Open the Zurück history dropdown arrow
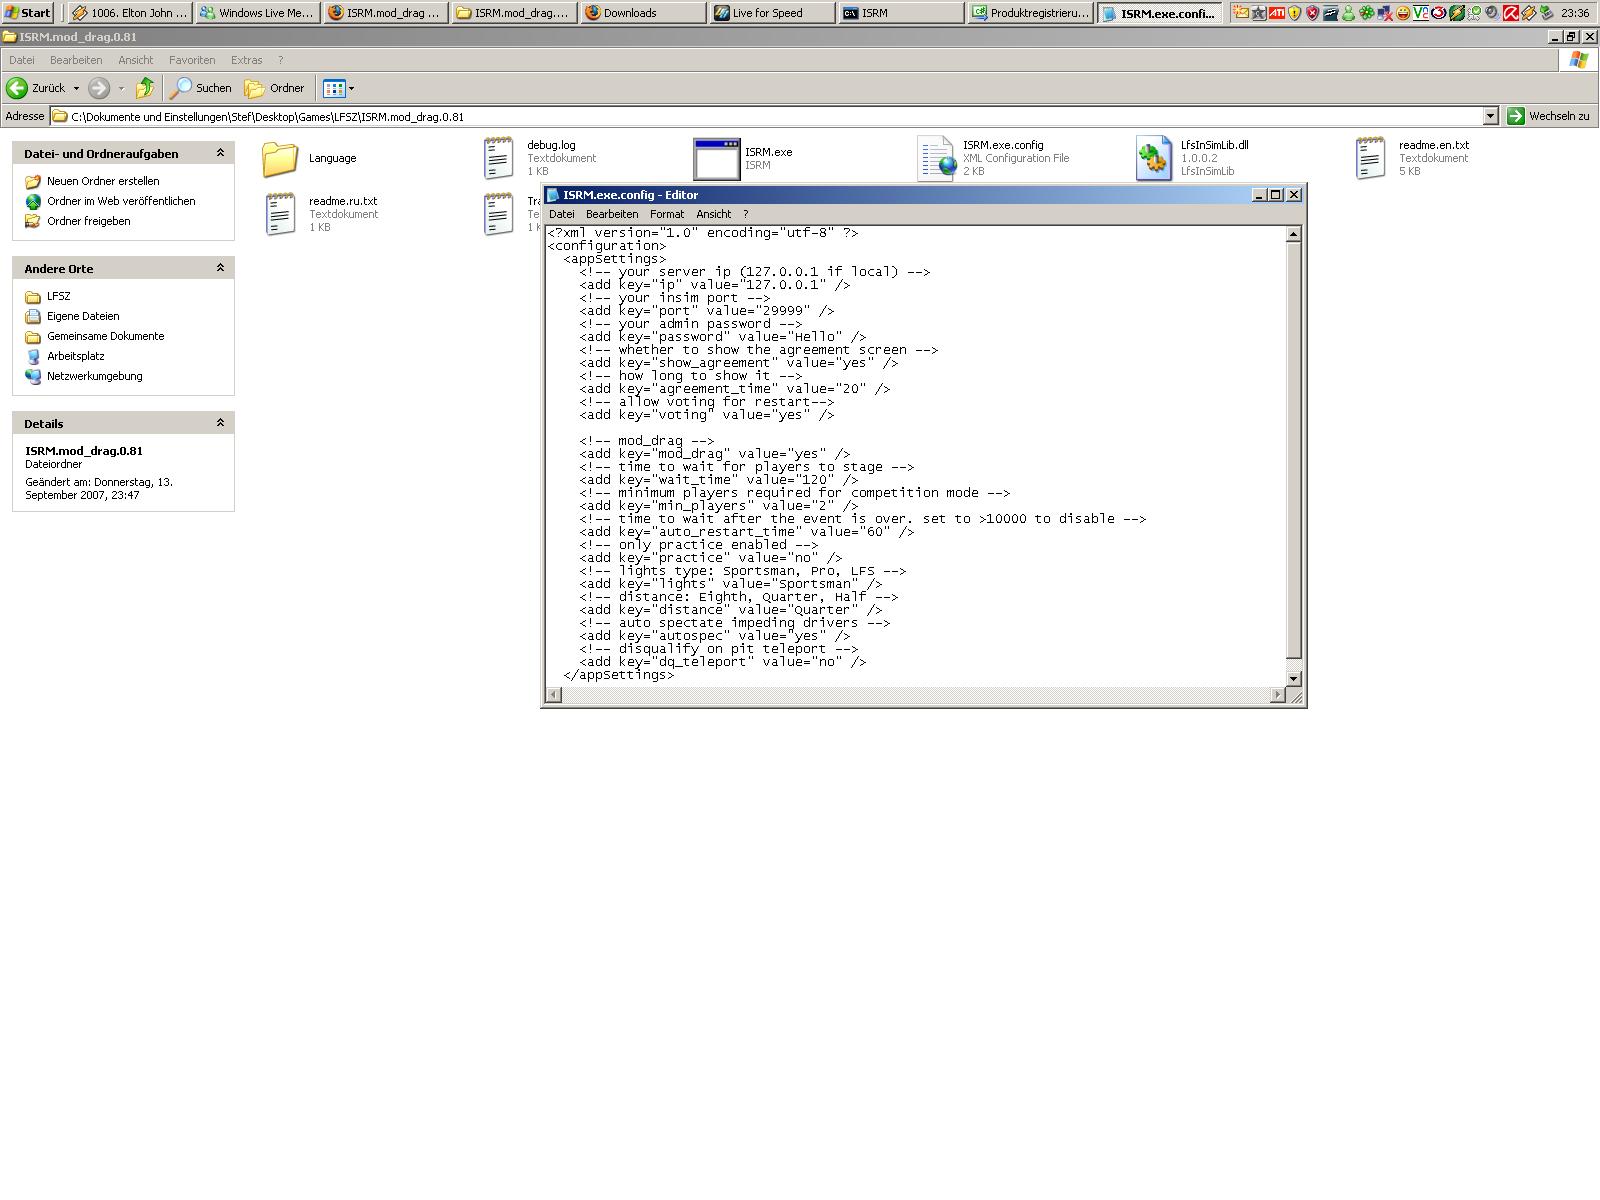The height and width of the screenshot is (1200, 1600). click(x=76, y=88)
